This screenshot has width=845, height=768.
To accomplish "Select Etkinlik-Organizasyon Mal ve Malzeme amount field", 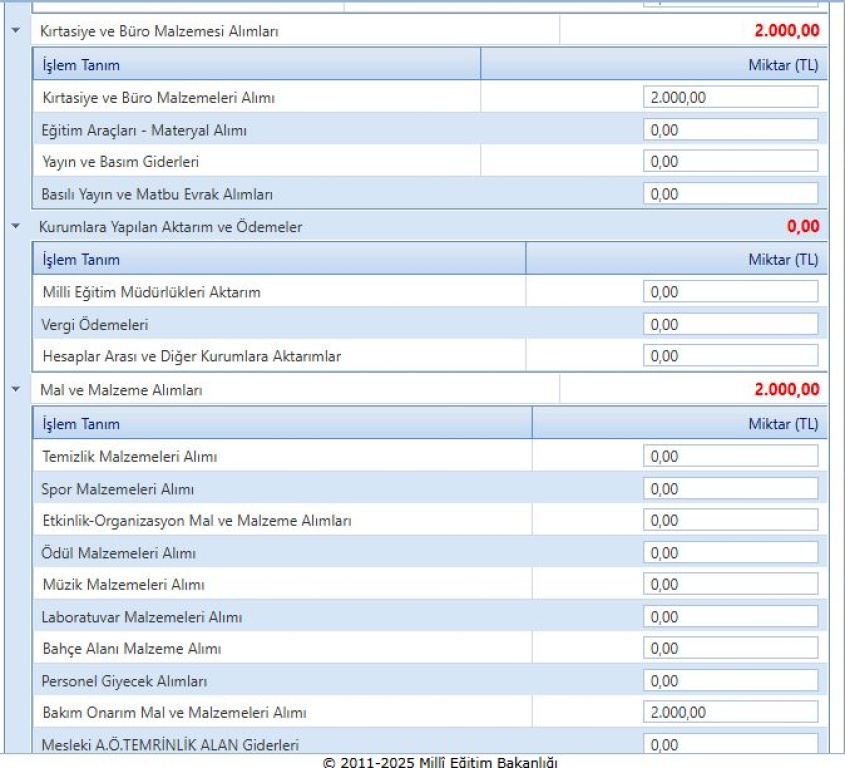I will click(730, 521).
